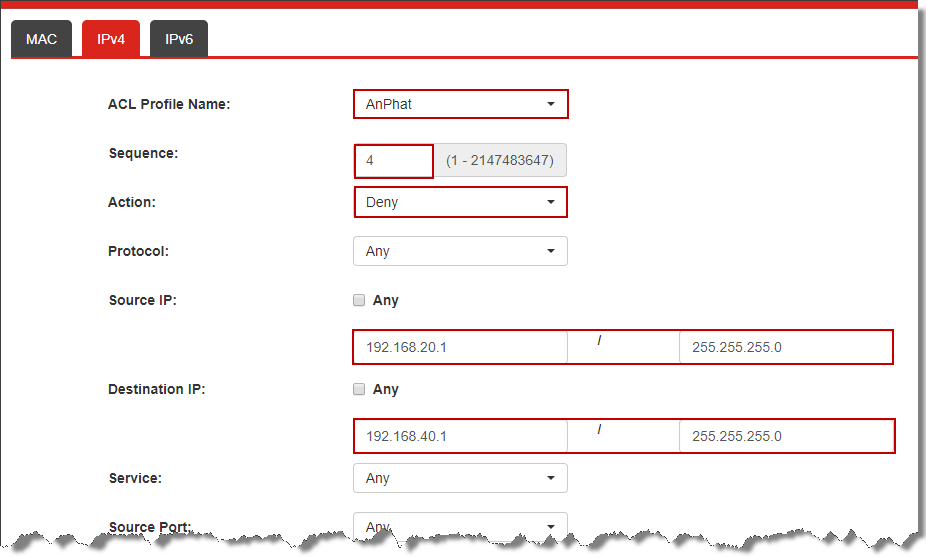Screen dimensions: 926x558
Task: Open the Service dropdown
Action: 461,478
